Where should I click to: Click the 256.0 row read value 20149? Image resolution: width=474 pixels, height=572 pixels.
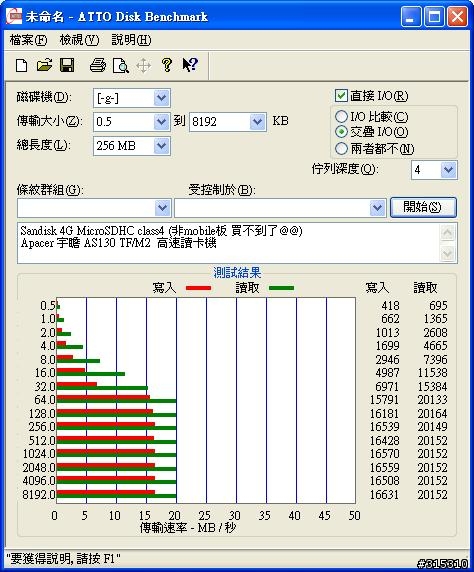(432, 426)
